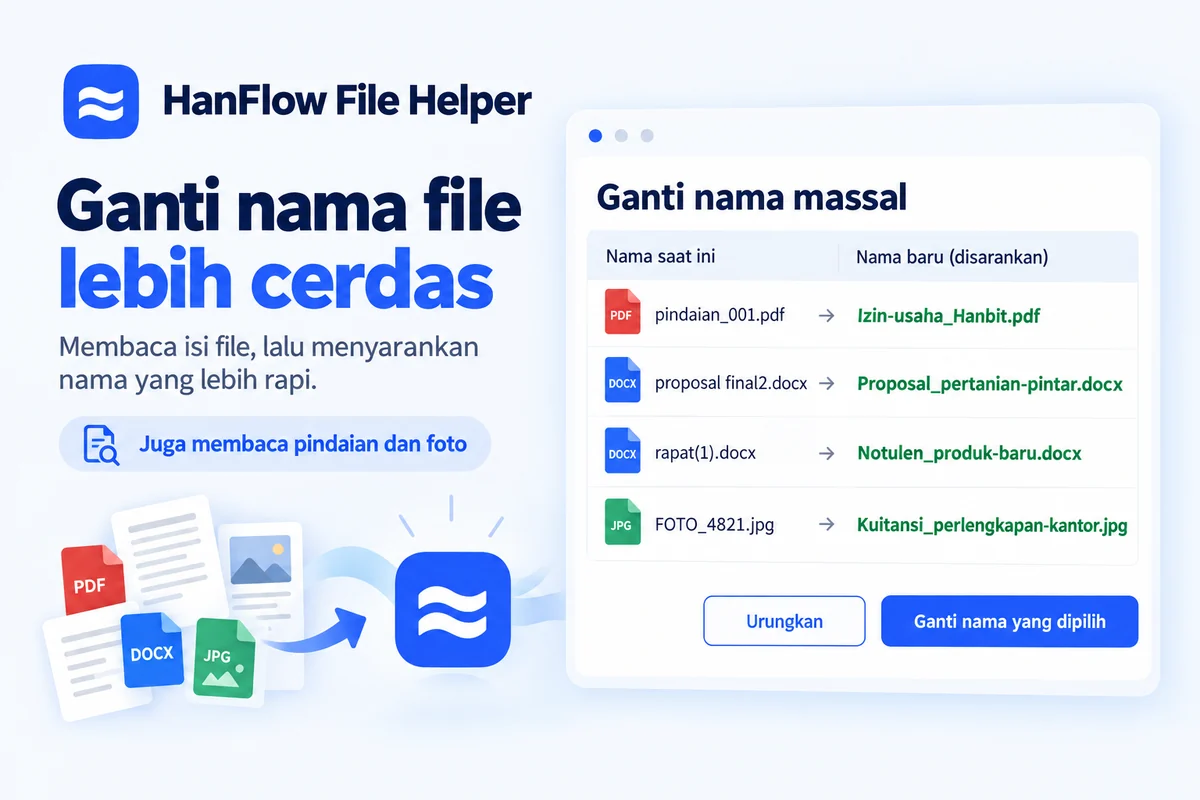The image size is (1200, 800).
Task: Click the document search icon in the scan feature pill
Action: (100, 445)
